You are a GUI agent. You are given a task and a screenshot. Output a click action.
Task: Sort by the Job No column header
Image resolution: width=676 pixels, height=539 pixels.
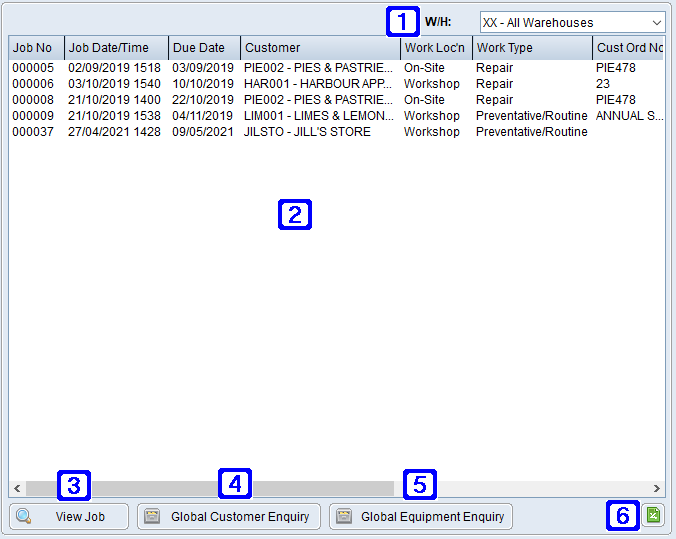(37, 48)
